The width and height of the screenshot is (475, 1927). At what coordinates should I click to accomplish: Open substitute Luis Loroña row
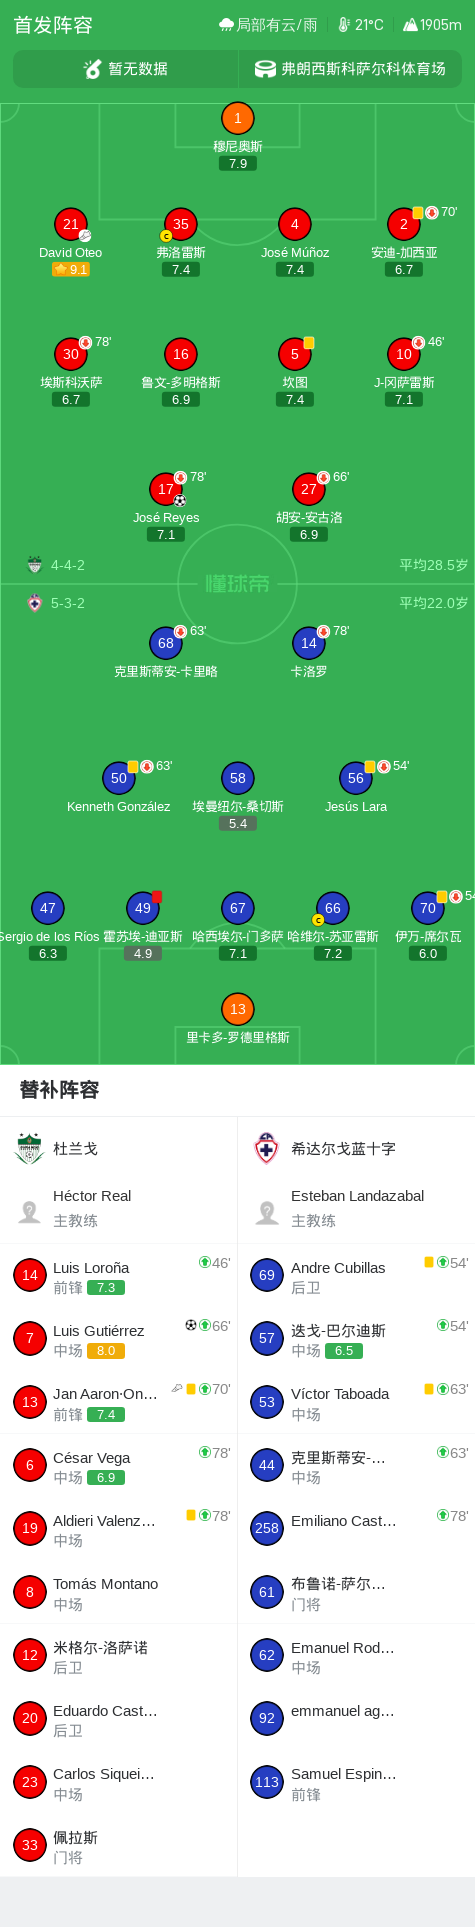[x=118, y=1276]
